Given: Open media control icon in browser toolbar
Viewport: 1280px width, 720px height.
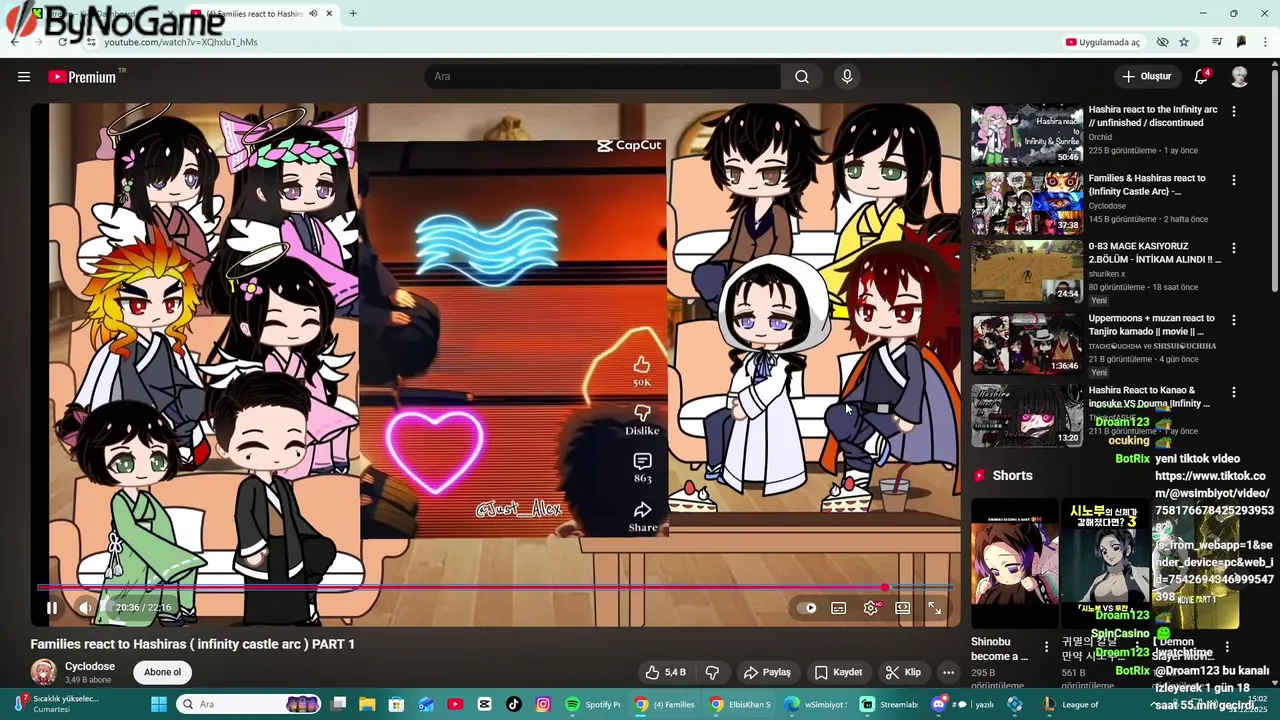Looking at the screenshot, I should [1217, 42].
